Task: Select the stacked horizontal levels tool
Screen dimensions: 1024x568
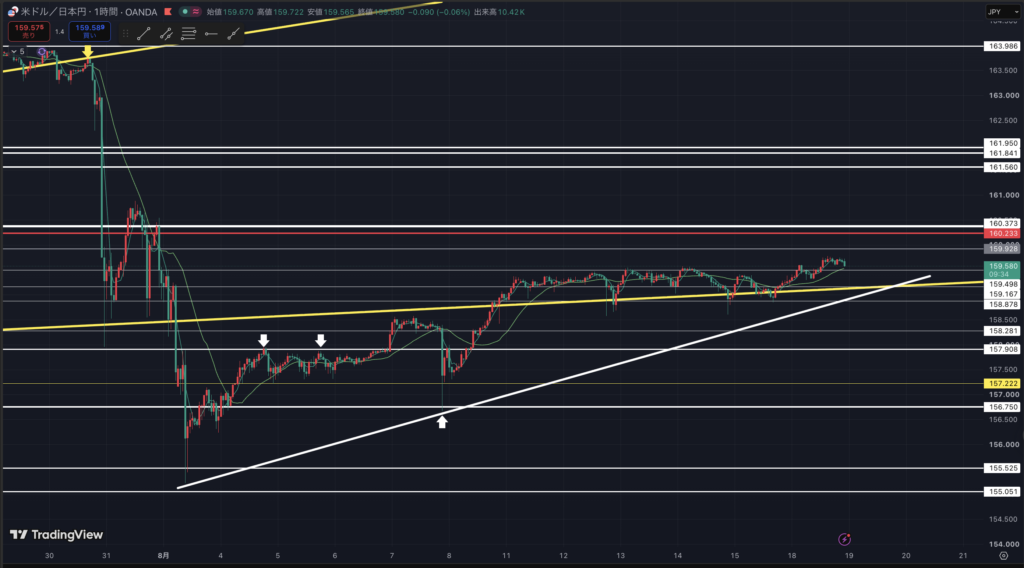Action: (x=188, y=34)
